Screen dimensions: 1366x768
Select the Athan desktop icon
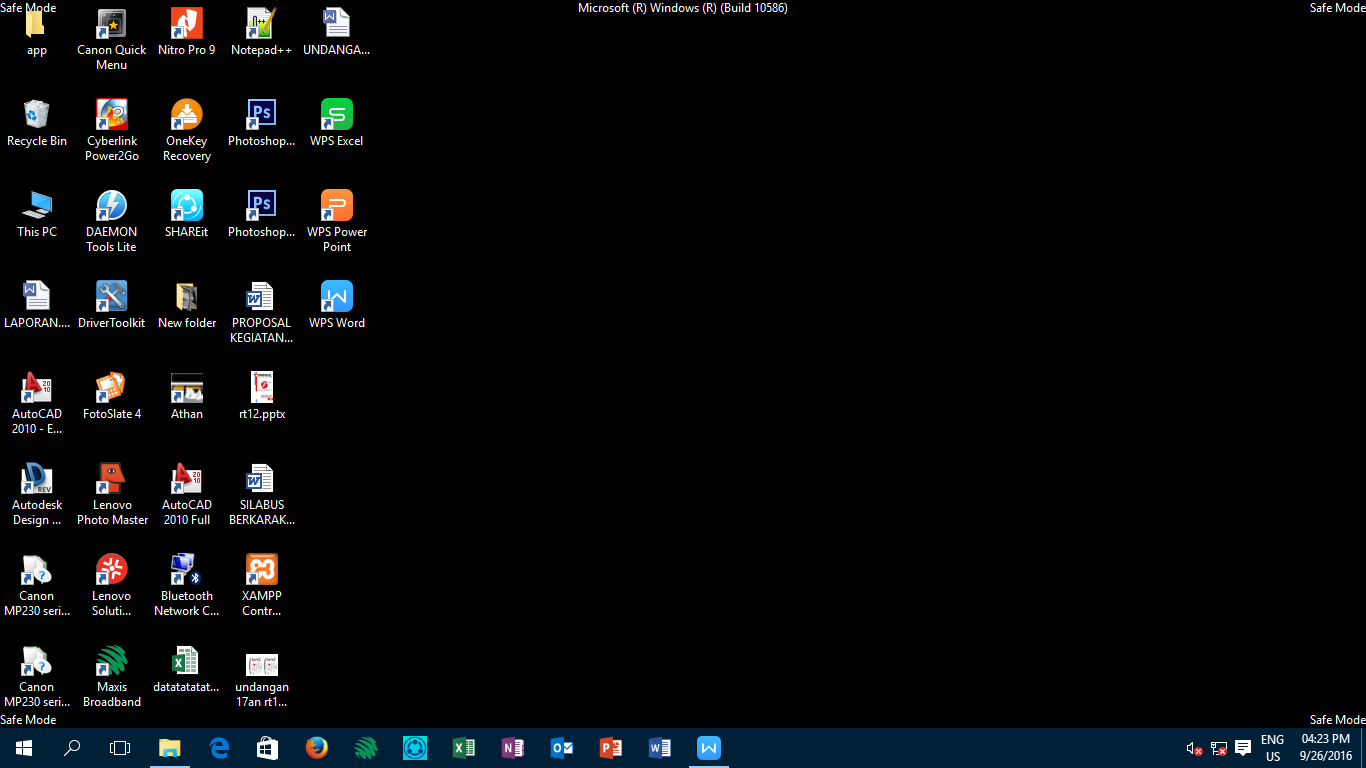point(187,397)
